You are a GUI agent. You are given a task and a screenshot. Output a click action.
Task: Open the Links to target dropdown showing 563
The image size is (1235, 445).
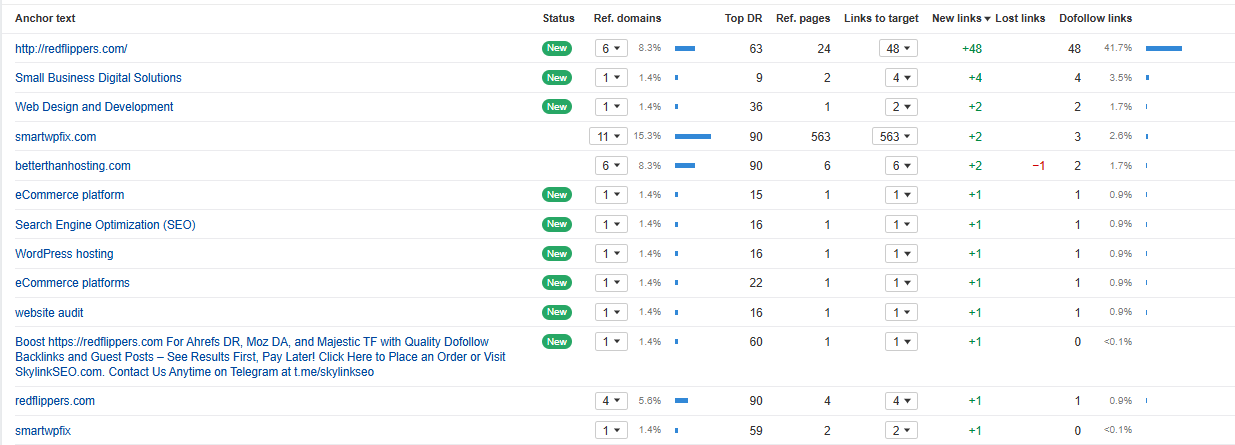(894, 137)
